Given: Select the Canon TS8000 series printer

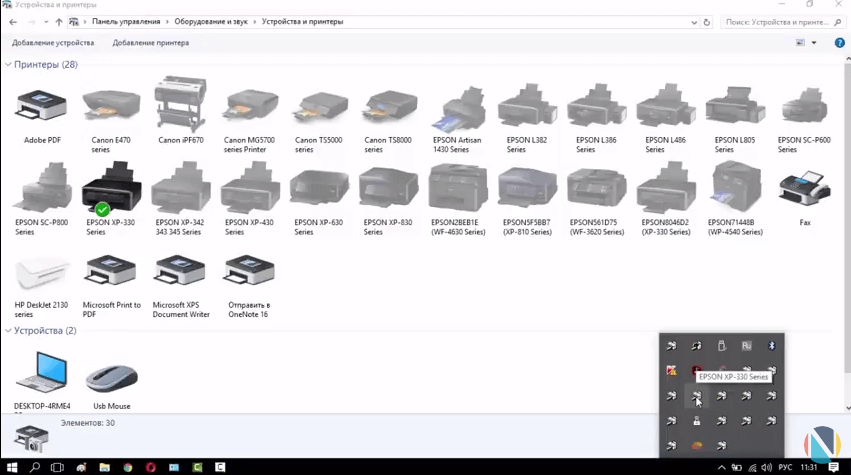Looking at the screenshot, I should click(388, 121).
